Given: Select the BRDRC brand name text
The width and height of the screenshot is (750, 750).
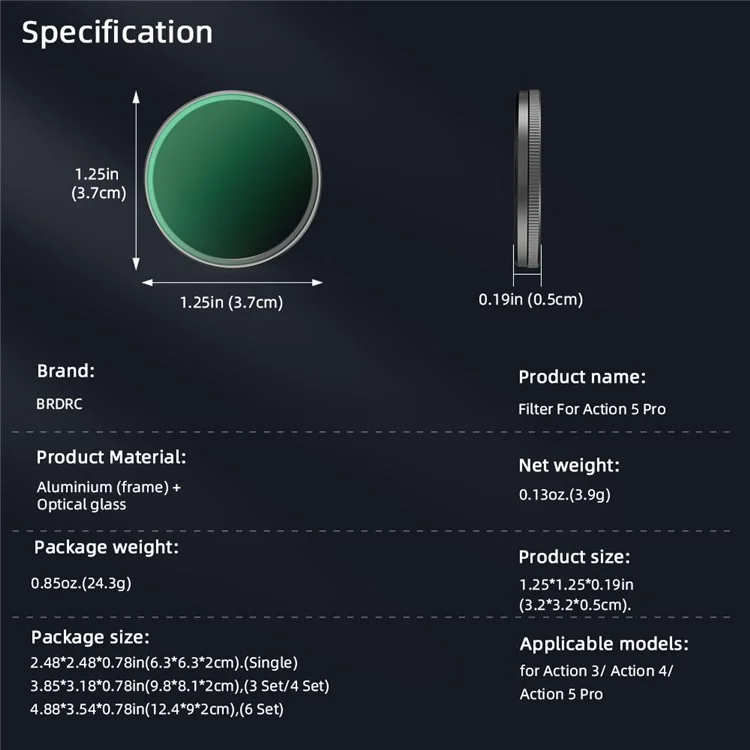Looking at the screenshot, I should (x=59, y=404).
